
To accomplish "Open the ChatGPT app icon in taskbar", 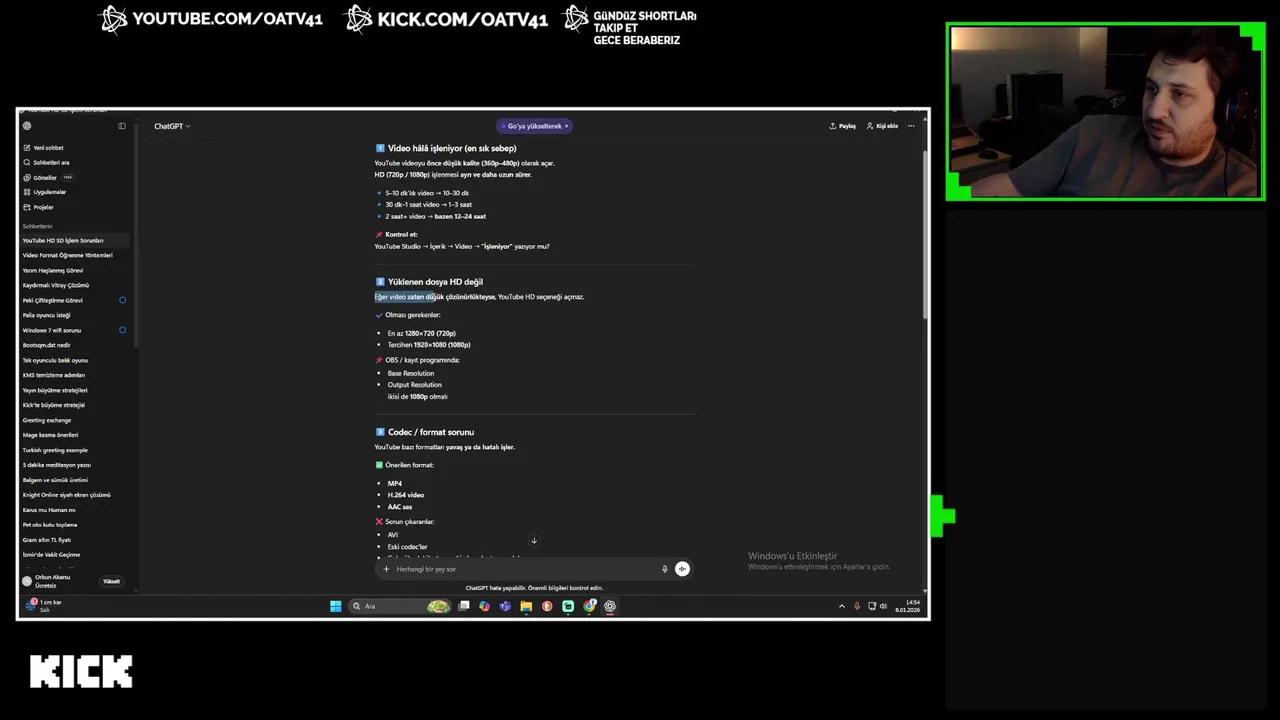I will pos(610,606).
